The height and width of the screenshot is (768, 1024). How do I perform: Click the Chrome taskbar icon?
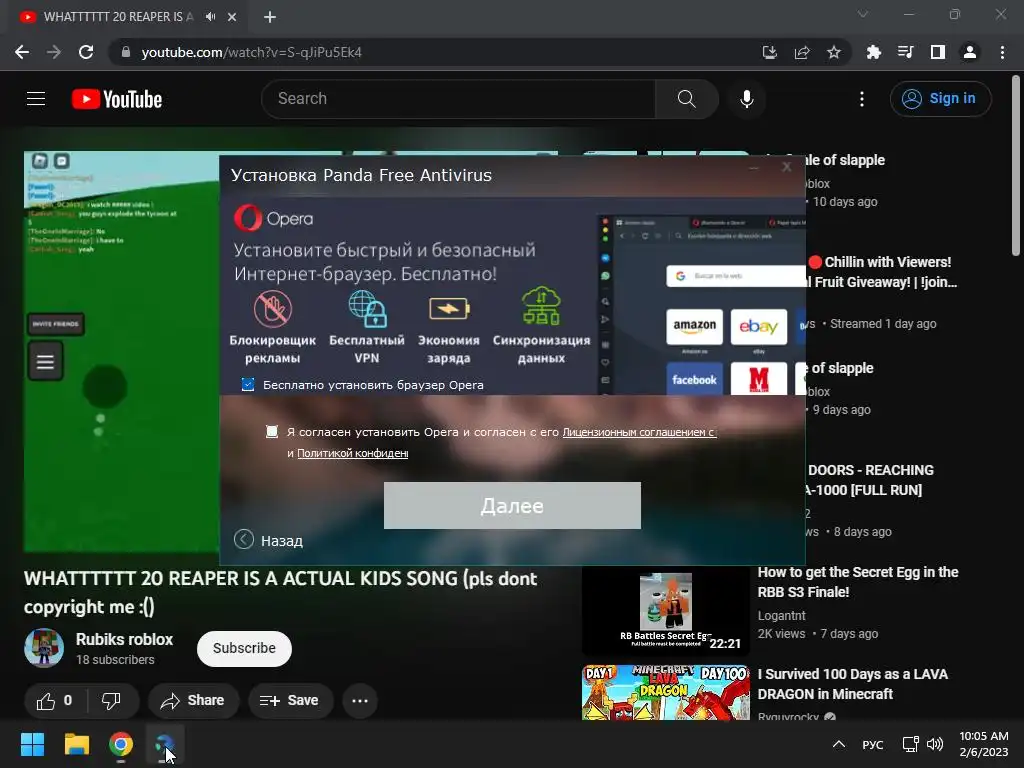click(121, 744)
